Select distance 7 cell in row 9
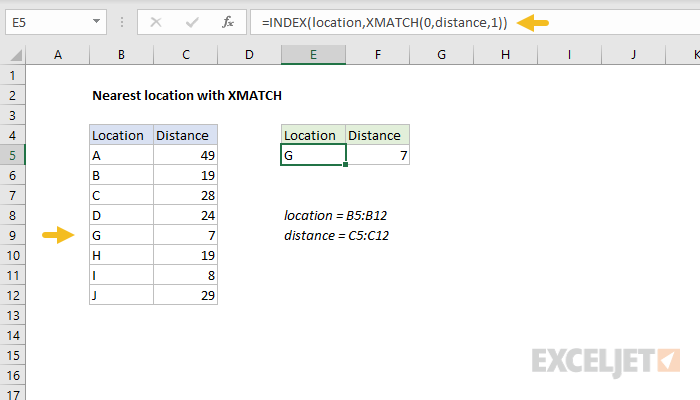This screenshot has height=400, width=700. tap(186, 236)
